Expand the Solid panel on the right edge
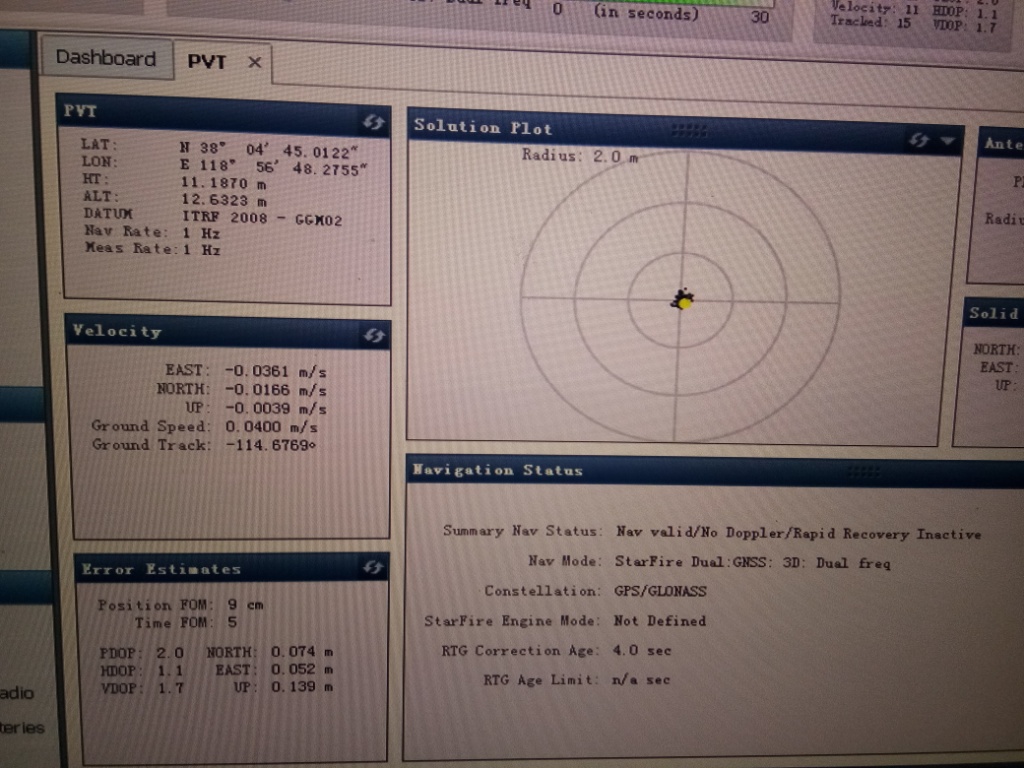This screenshot has width=1024, height=768. [x=992, y=312]
